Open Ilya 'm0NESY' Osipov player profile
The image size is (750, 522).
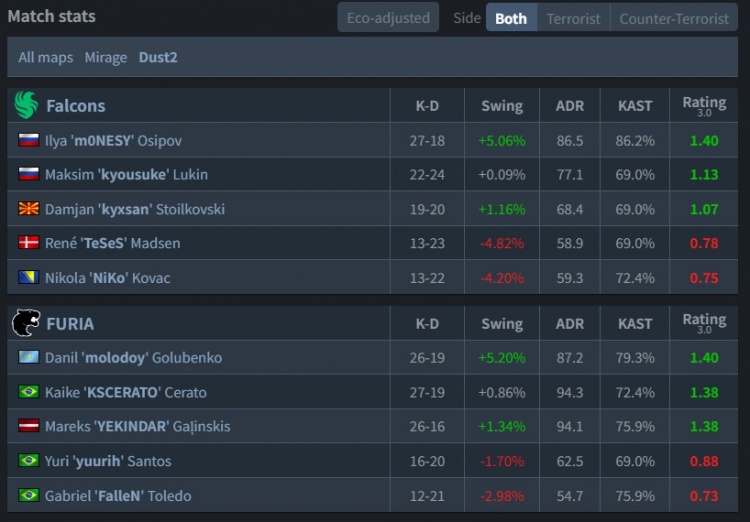113,140
